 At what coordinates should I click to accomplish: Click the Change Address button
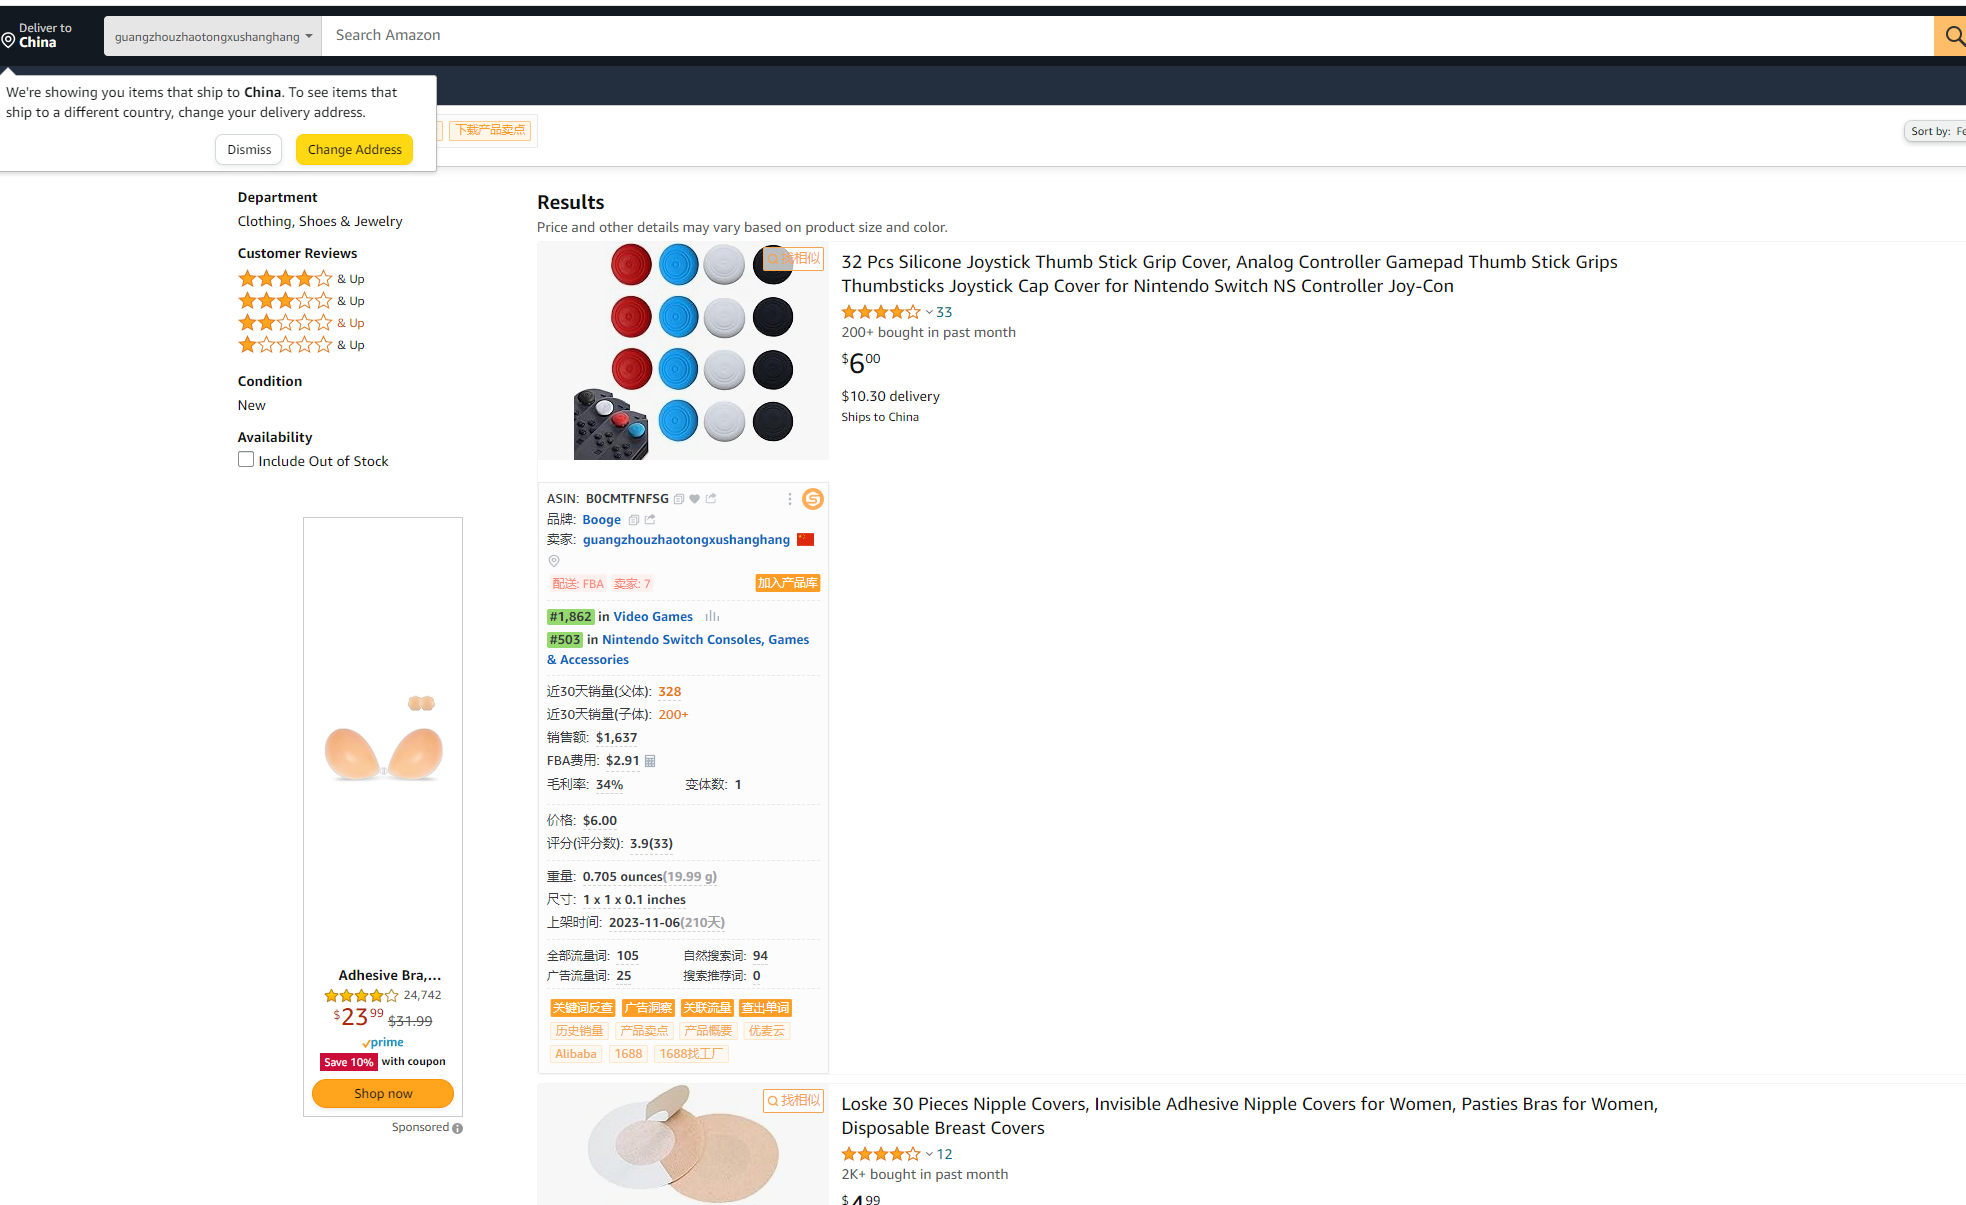point(355,150)
